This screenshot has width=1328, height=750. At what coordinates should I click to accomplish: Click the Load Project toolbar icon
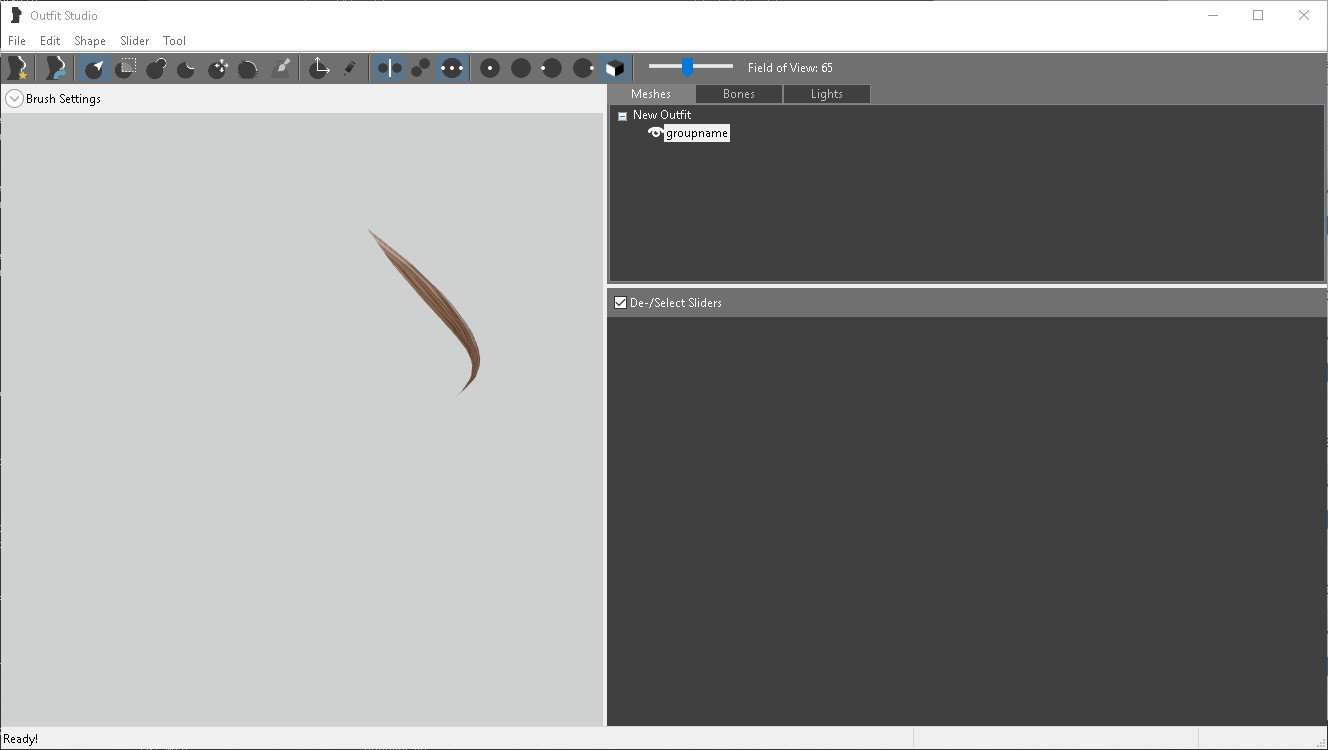coord(55,68)
